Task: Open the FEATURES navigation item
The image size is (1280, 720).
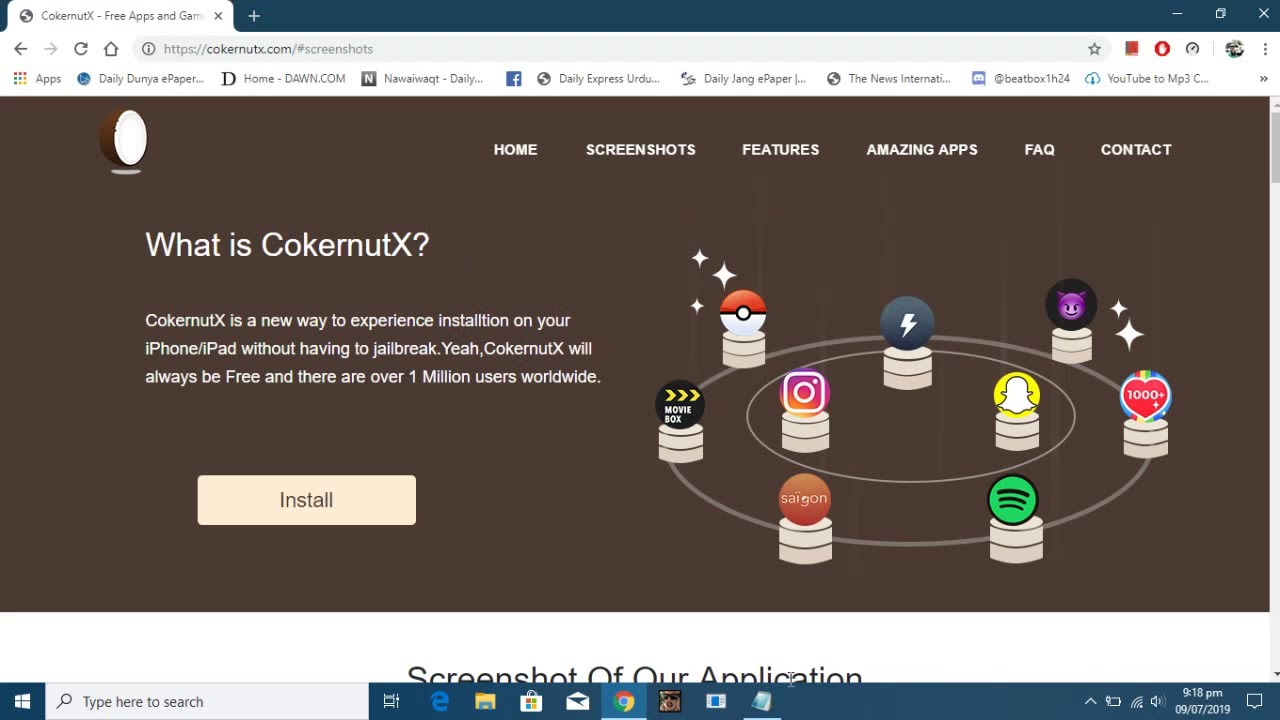Action: pos(780,149)
